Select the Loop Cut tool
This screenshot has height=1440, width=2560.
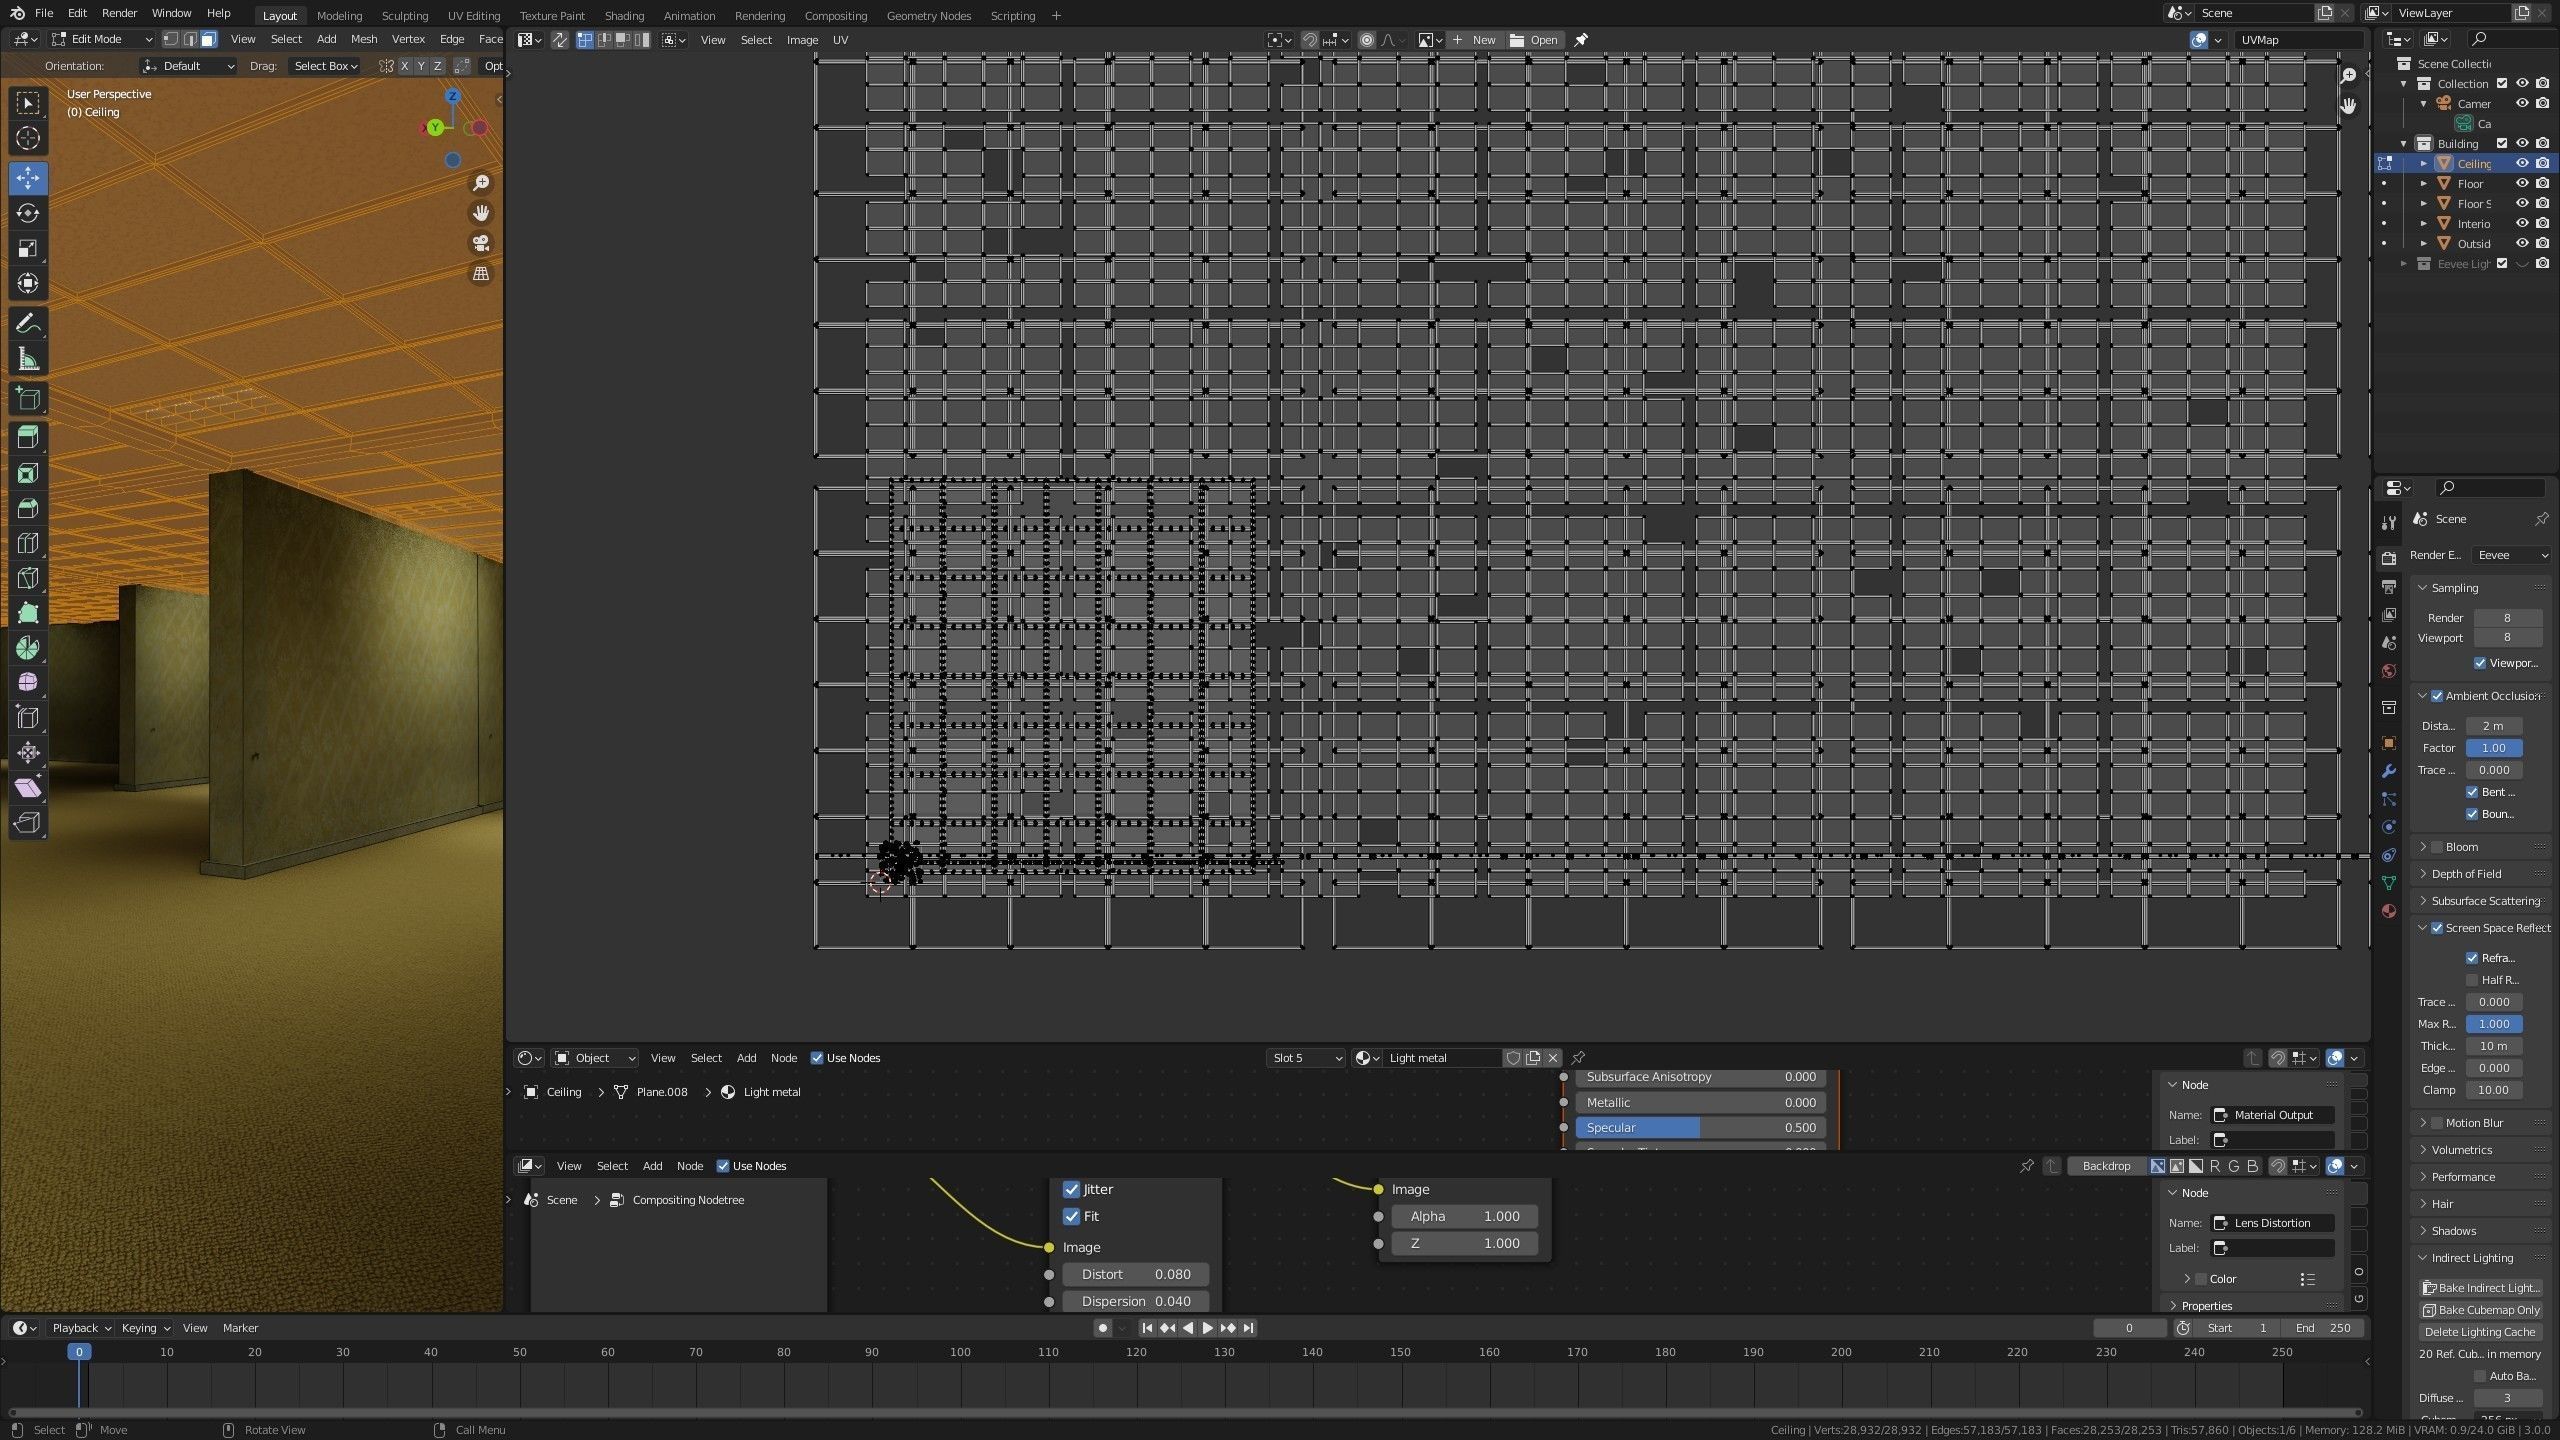(28, 543)
